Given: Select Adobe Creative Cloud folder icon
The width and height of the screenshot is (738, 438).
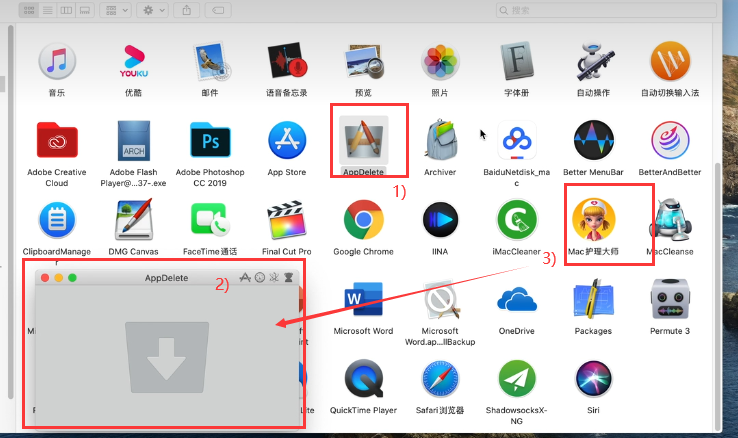Looking at the screenshot, I should pos(57,140).
